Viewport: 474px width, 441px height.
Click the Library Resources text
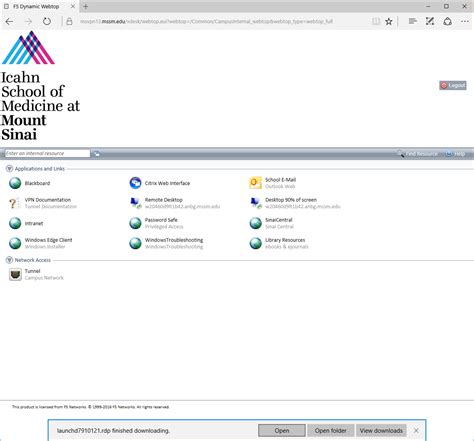[285, 240]
